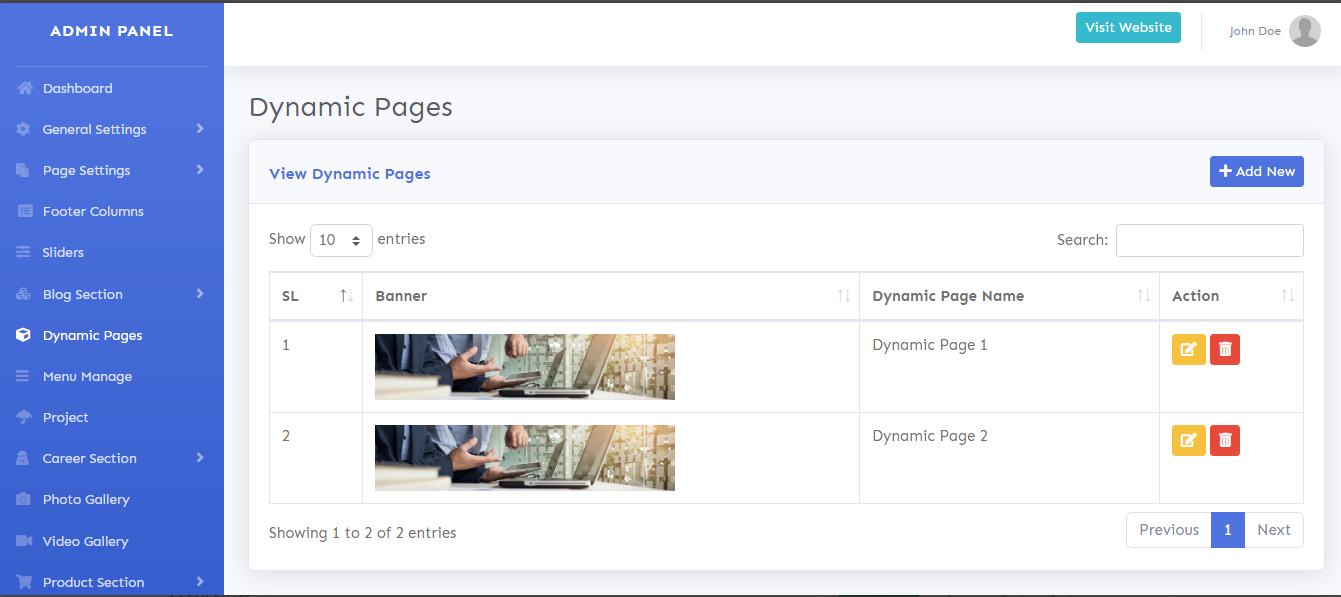1341x597 pixels.
Task: Click the Search input field
Action: point(1209,240)
